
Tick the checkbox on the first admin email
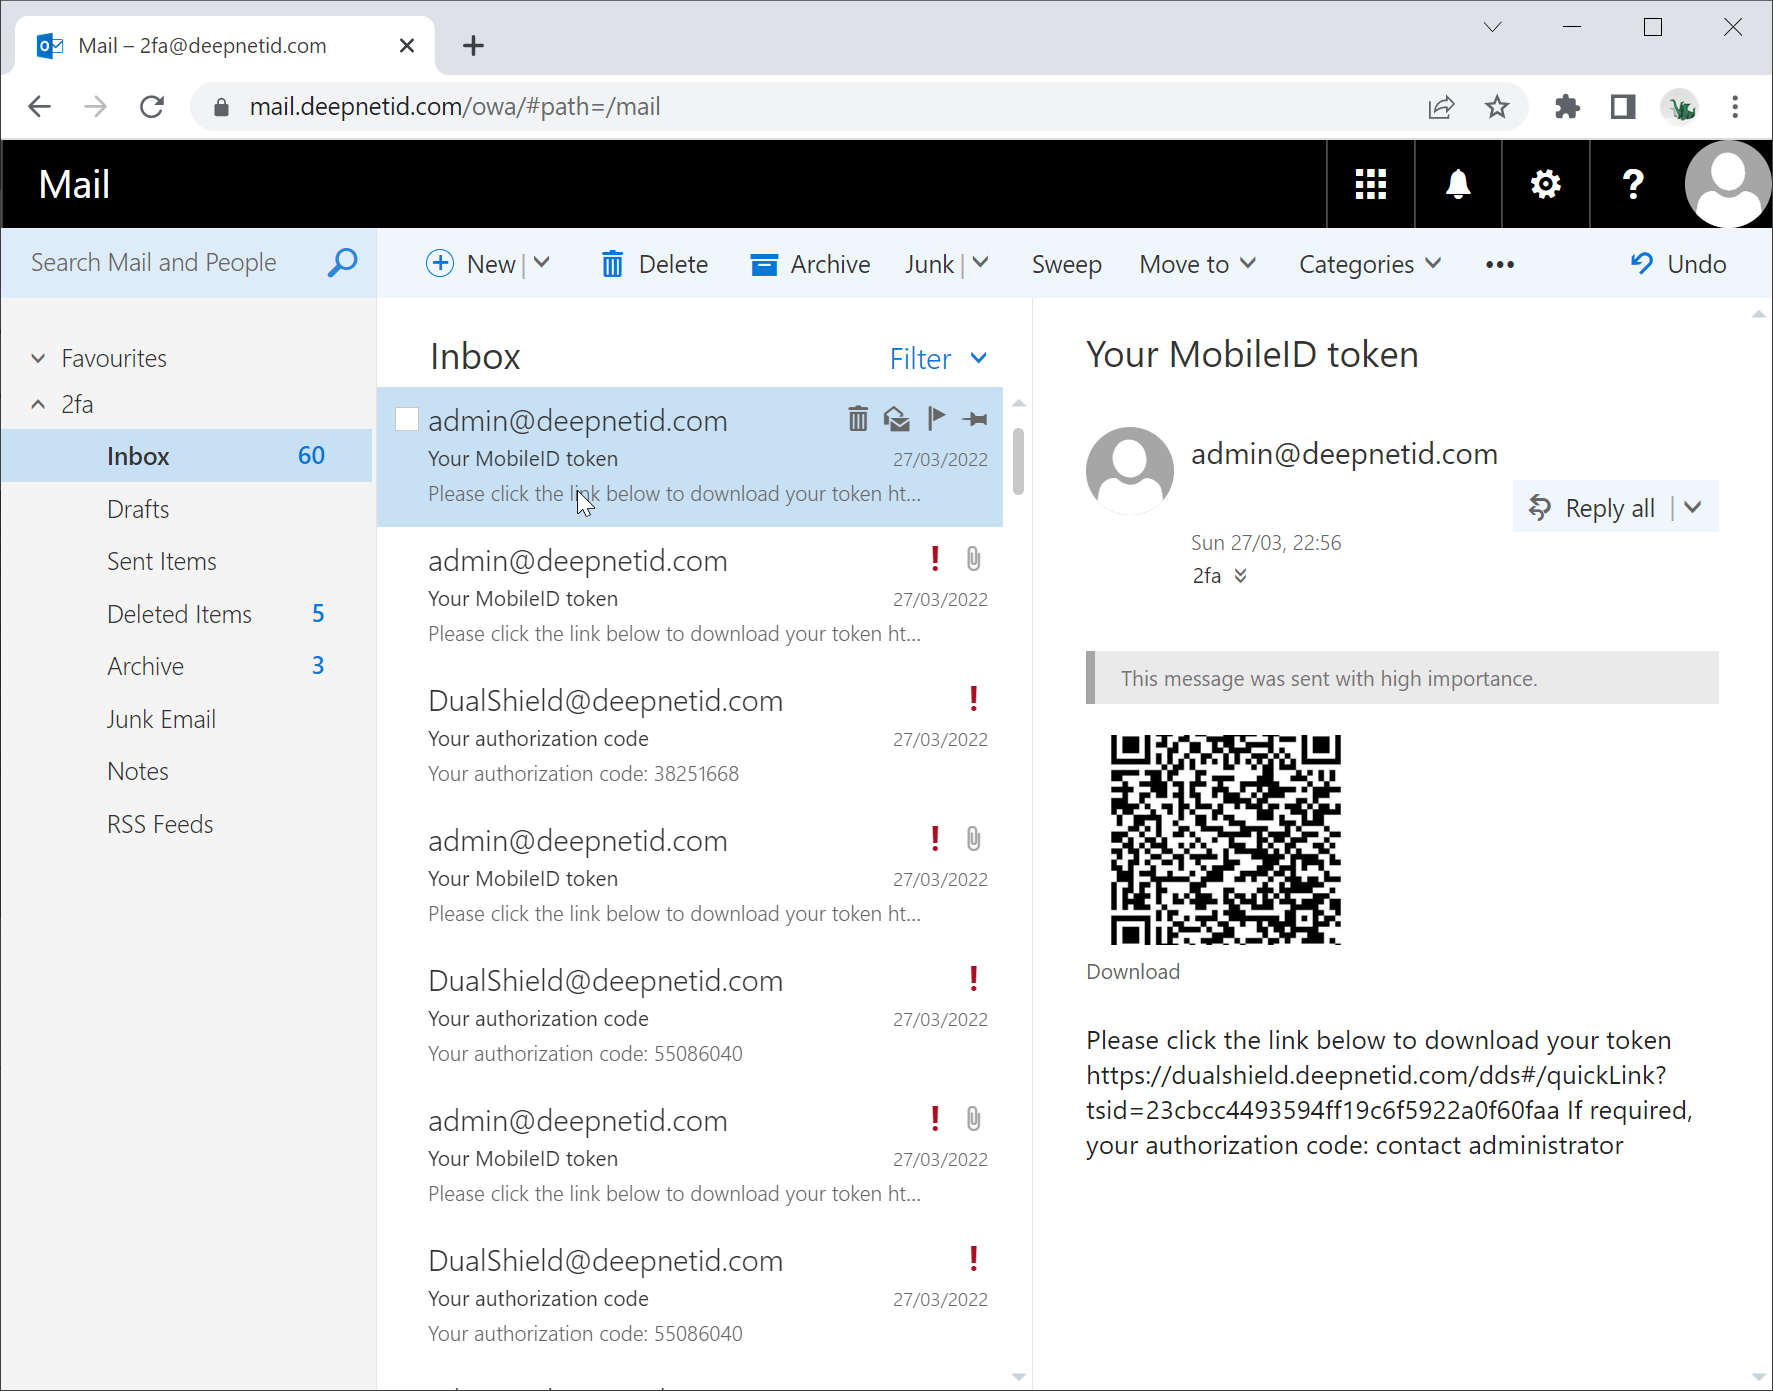[x=407, y=420]
